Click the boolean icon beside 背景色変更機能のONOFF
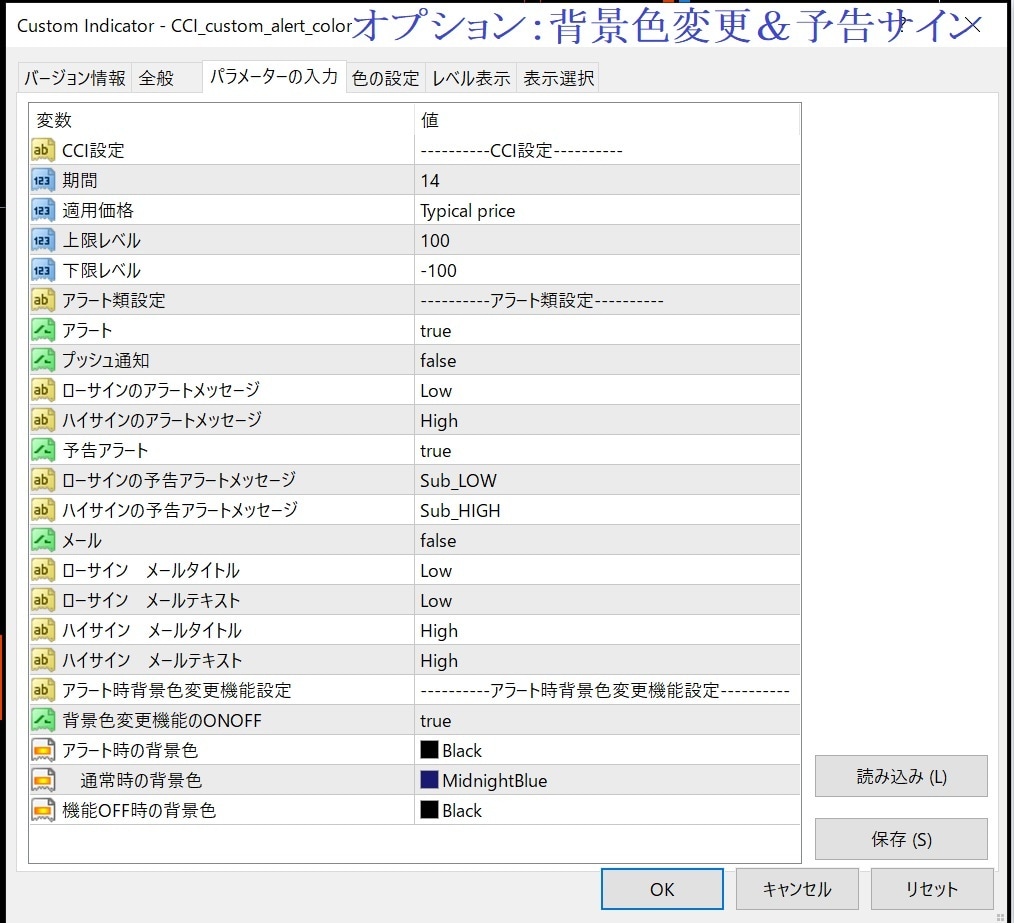1014x923 pixels. (x=43, y=720)
